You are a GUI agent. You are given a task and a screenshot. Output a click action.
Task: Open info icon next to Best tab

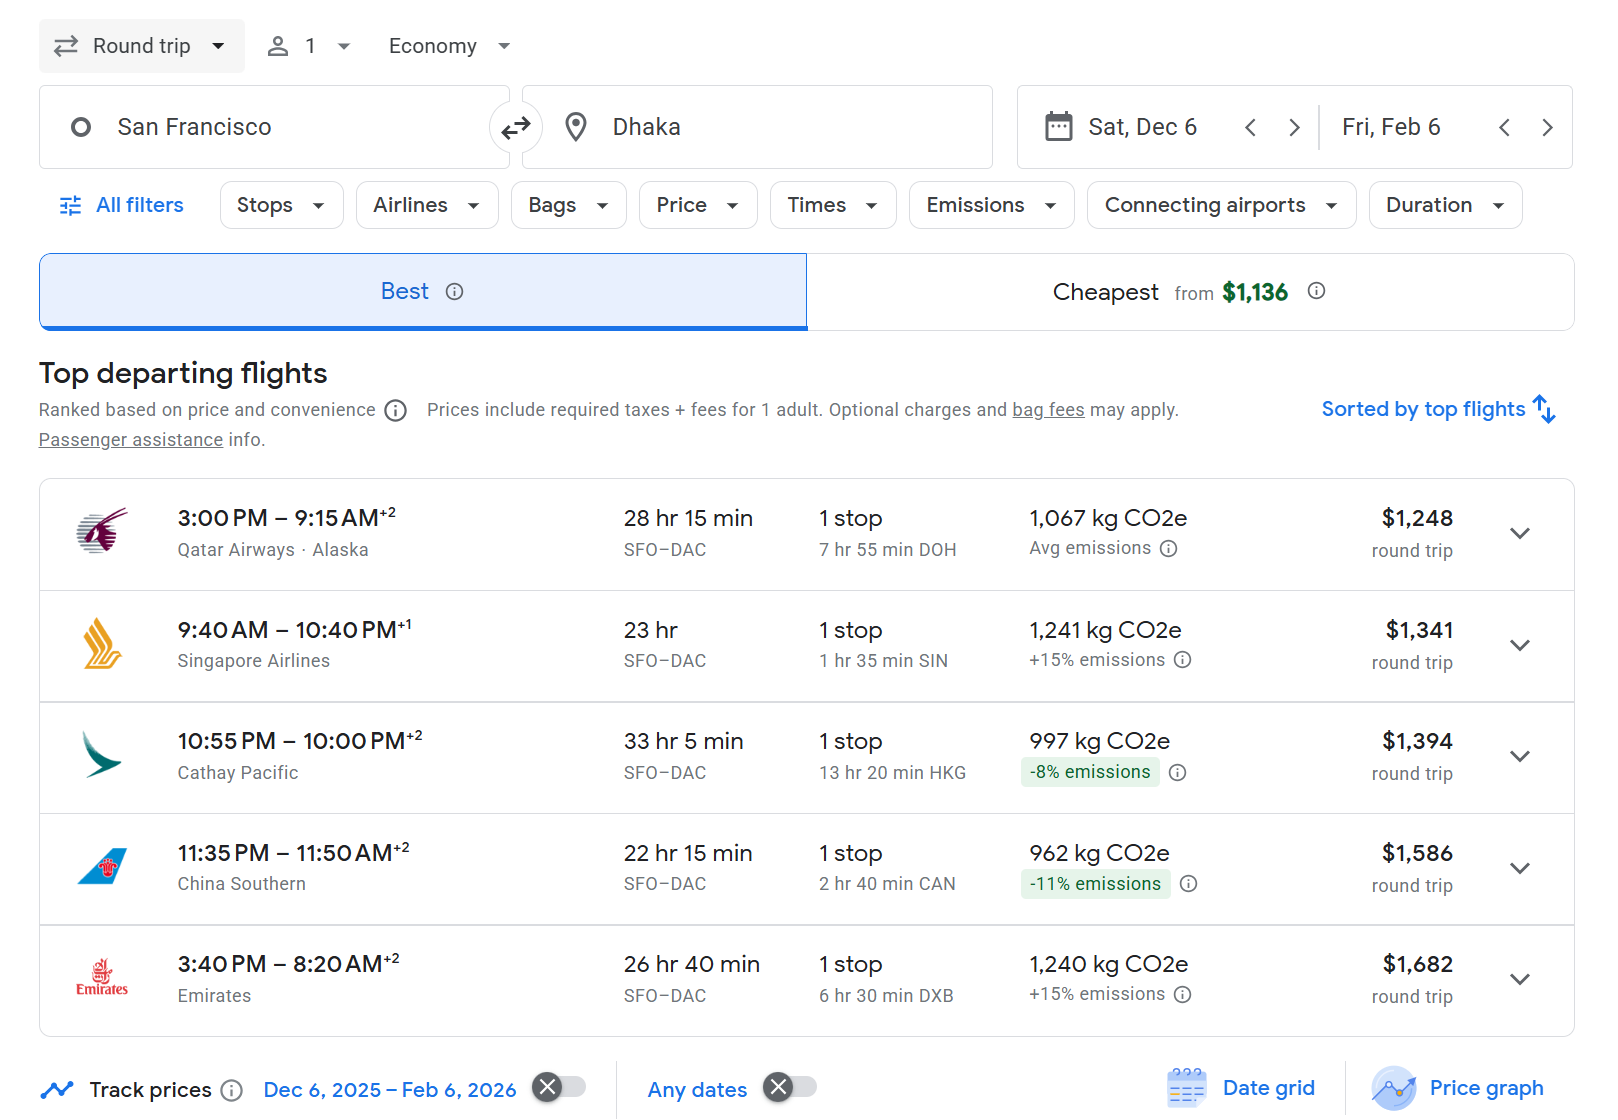point(455,292)
